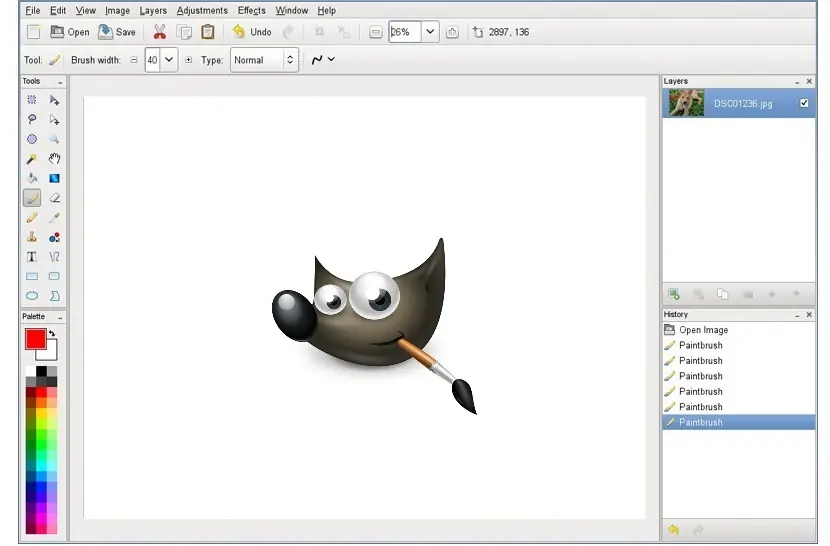Click the Open button
The height and width of the screenshot is (546, 830).
tap(69, 32)
